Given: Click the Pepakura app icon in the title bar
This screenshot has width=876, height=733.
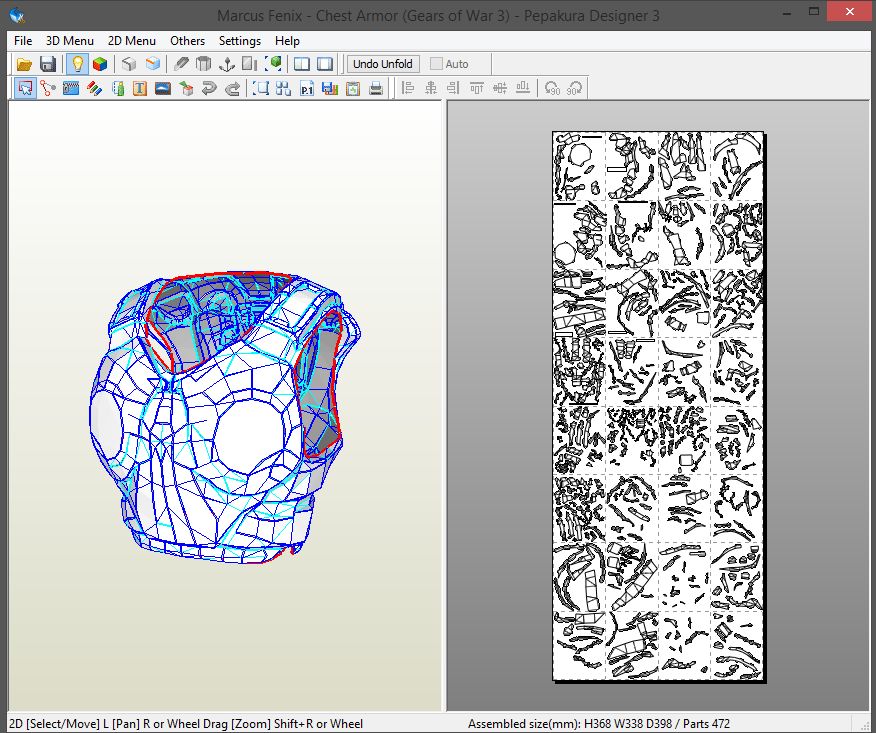Looking at the screenshot, I should 17,15.
